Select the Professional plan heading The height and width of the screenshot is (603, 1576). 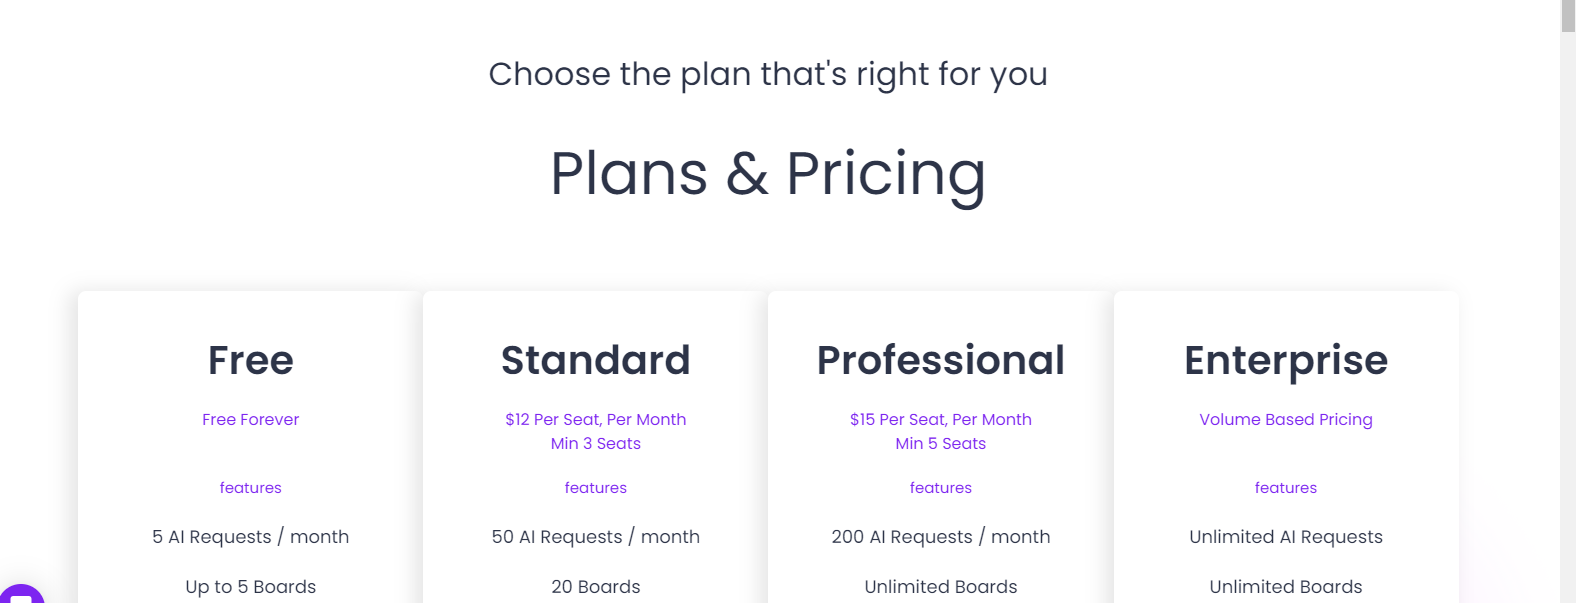click(941, 360)
